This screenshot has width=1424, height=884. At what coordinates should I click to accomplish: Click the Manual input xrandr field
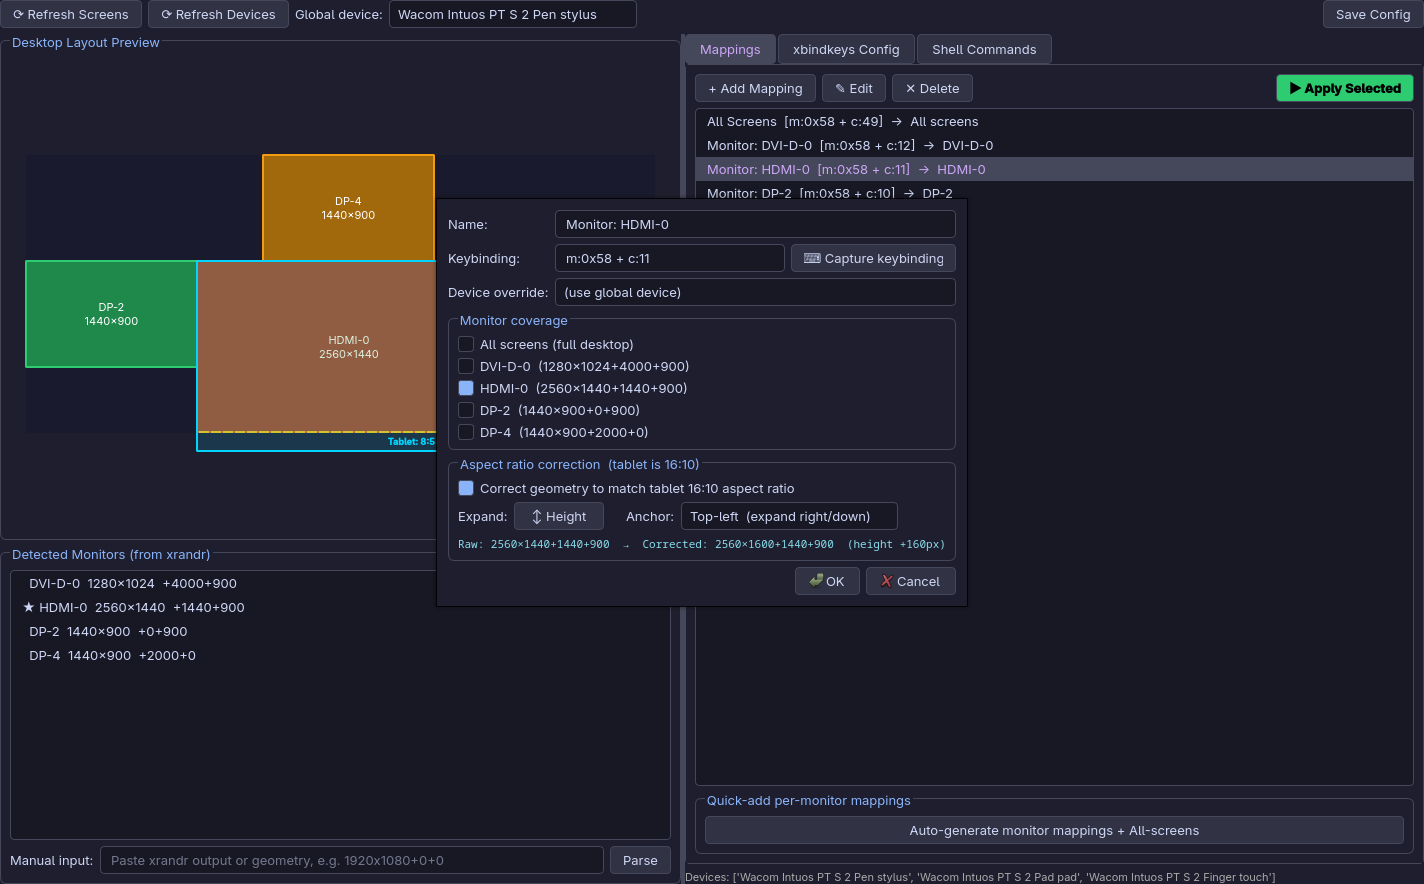click(352, 861)
